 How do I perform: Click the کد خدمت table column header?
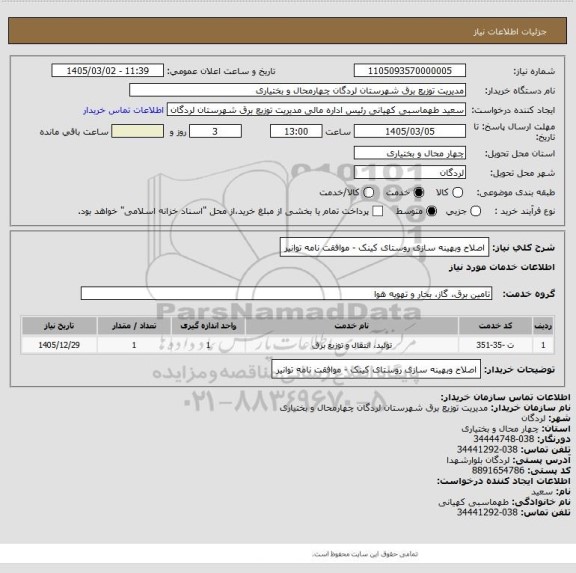click(495, 326)
